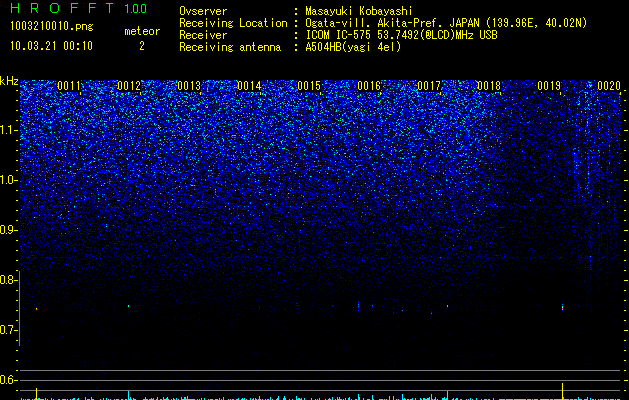Viewport: 629px width, 400px height.
Task: Click the HROFFT 1.0.0 title text
Action: [x=79, y=8]
